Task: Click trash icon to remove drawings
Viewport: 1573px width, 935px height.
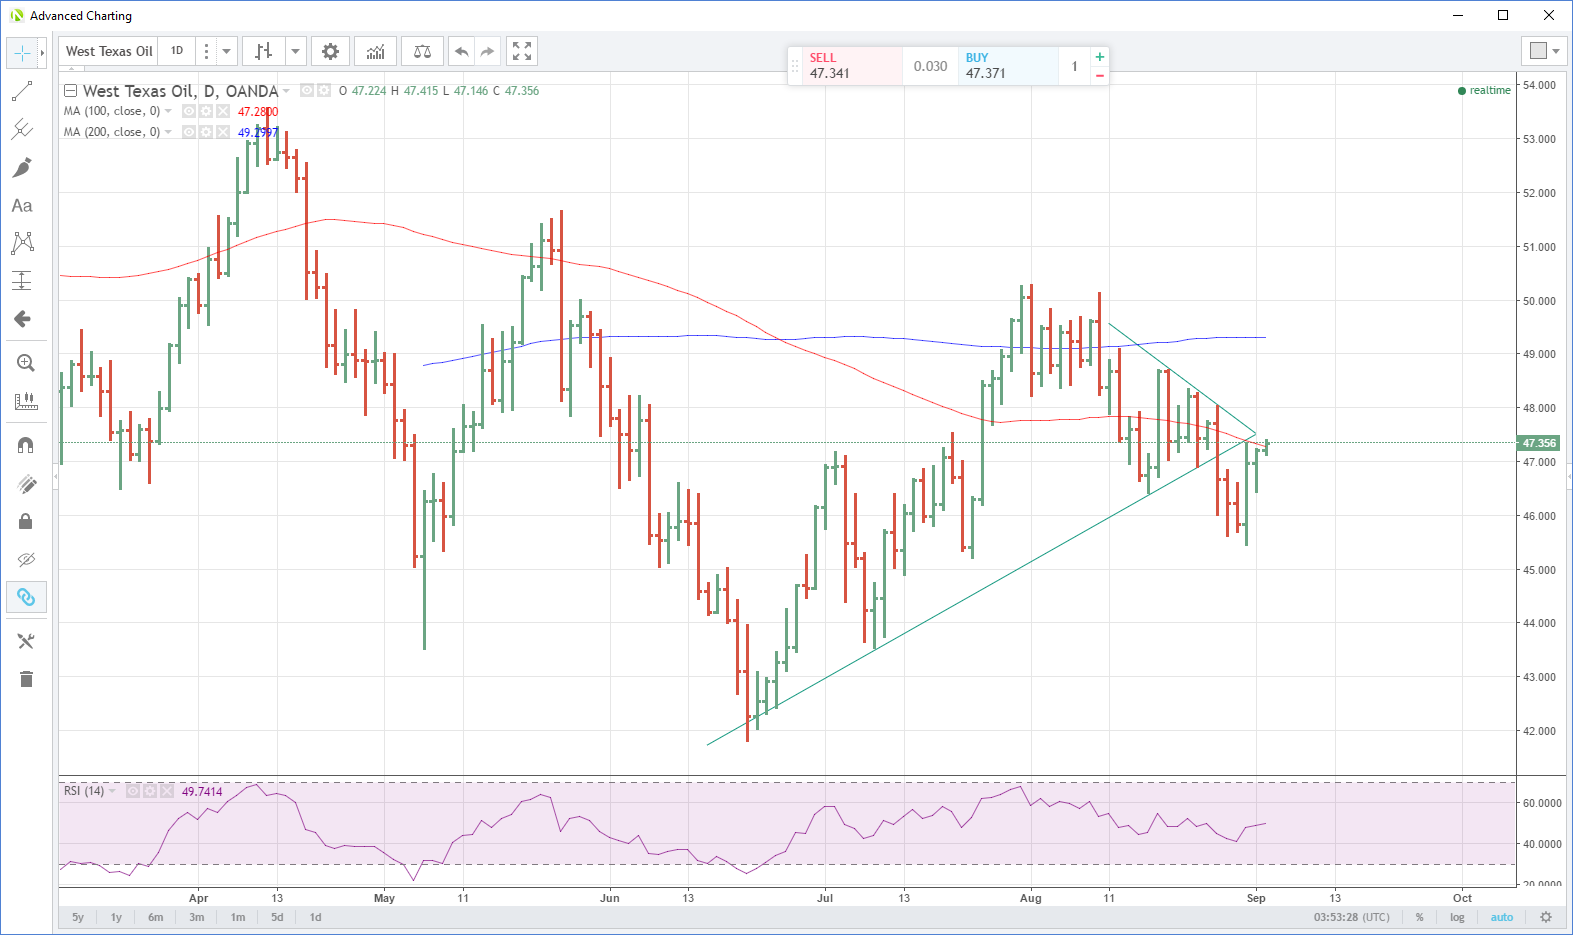Action: (26, 679)
